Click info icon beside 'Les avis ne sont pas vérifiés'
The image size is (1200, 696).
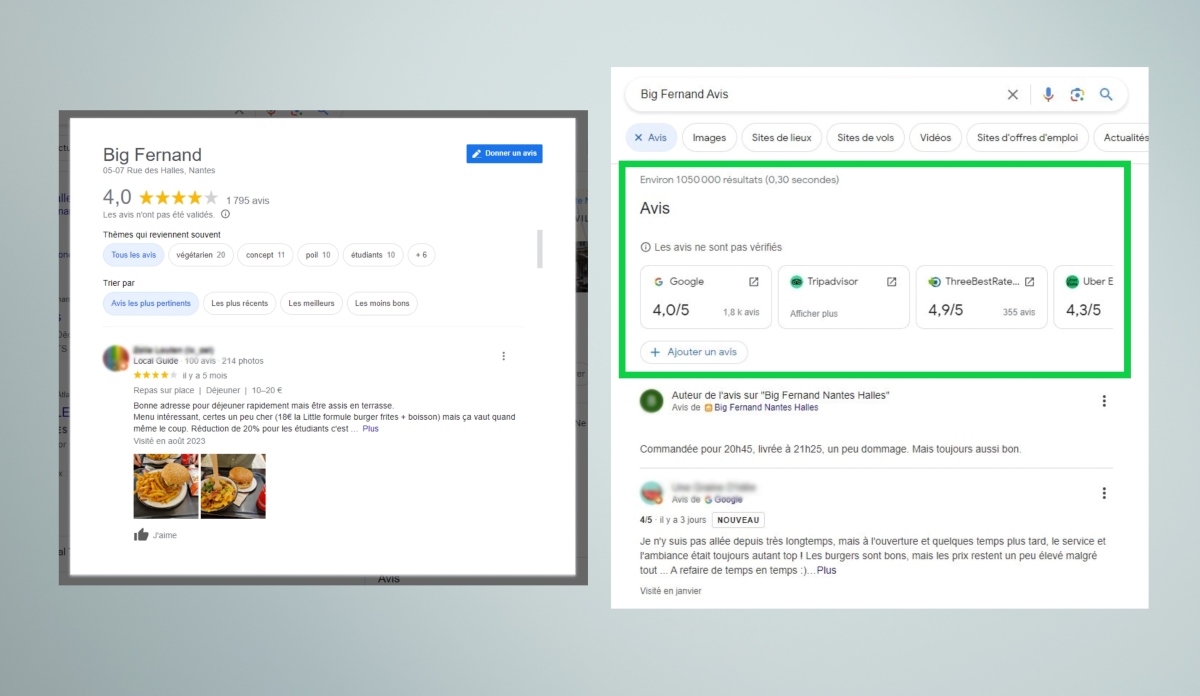tap(645, 247)
